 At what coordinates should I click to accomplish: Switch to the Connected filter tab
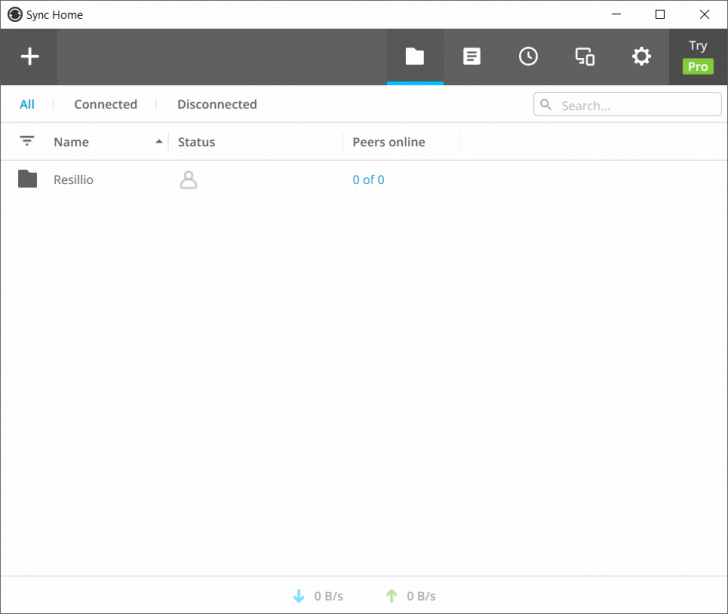tap(105, 105)
